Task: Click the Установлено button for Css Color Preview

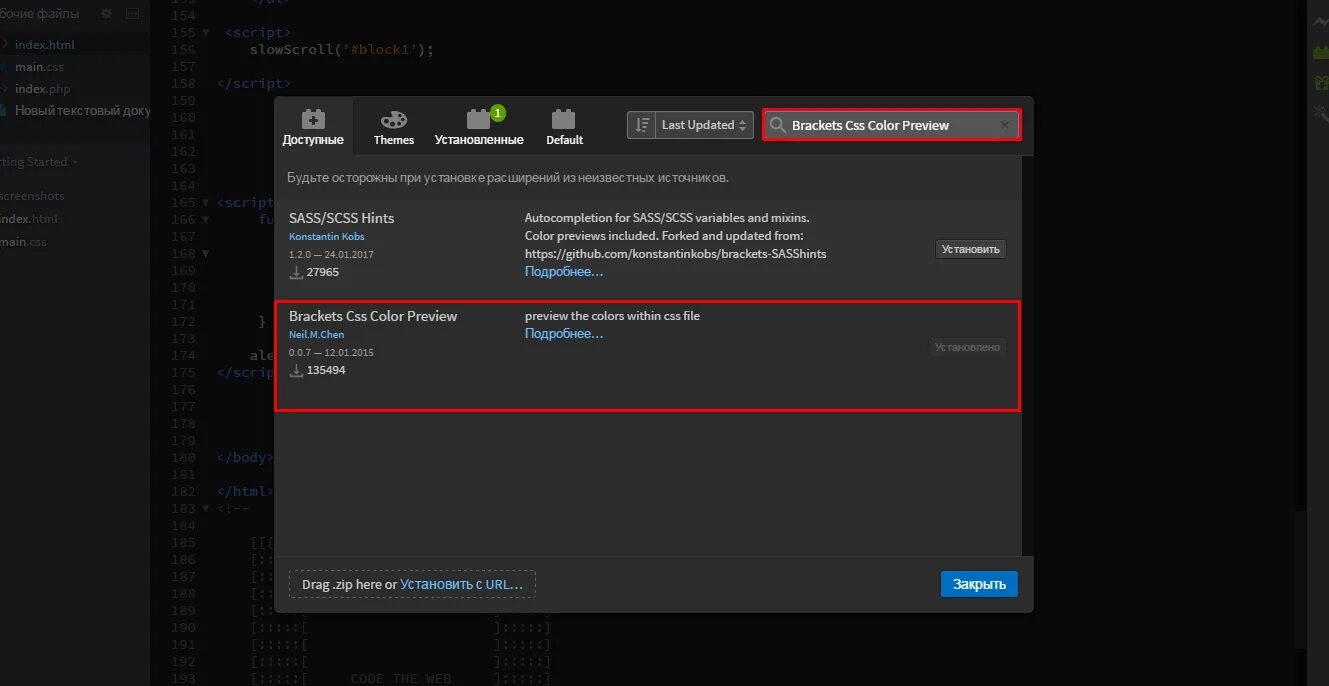Action: 967,347
